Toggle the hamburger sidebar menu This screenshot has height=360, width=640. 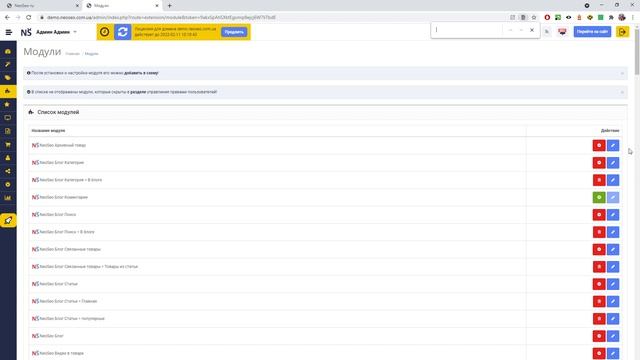point(9,32)
